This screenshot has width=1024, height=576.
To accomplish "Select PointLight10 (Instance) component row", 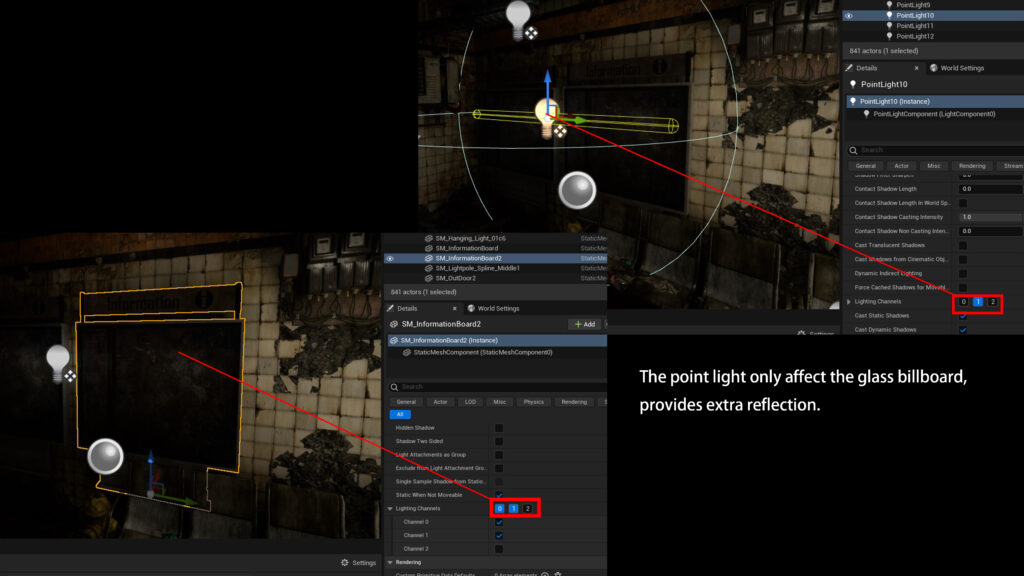I will [935, 101].
